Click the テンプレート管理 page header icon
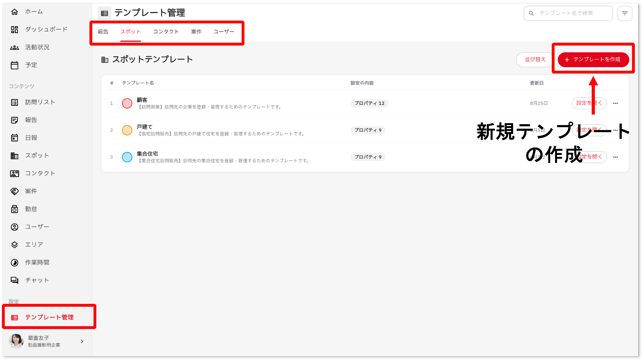 [x=104, y=13]
